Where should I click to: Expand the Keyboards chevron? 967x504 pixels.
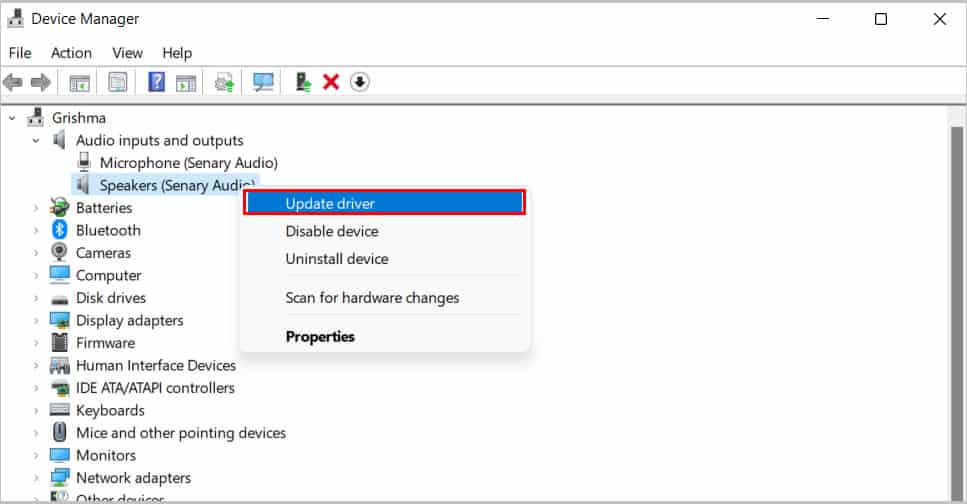tap(36, 411)
